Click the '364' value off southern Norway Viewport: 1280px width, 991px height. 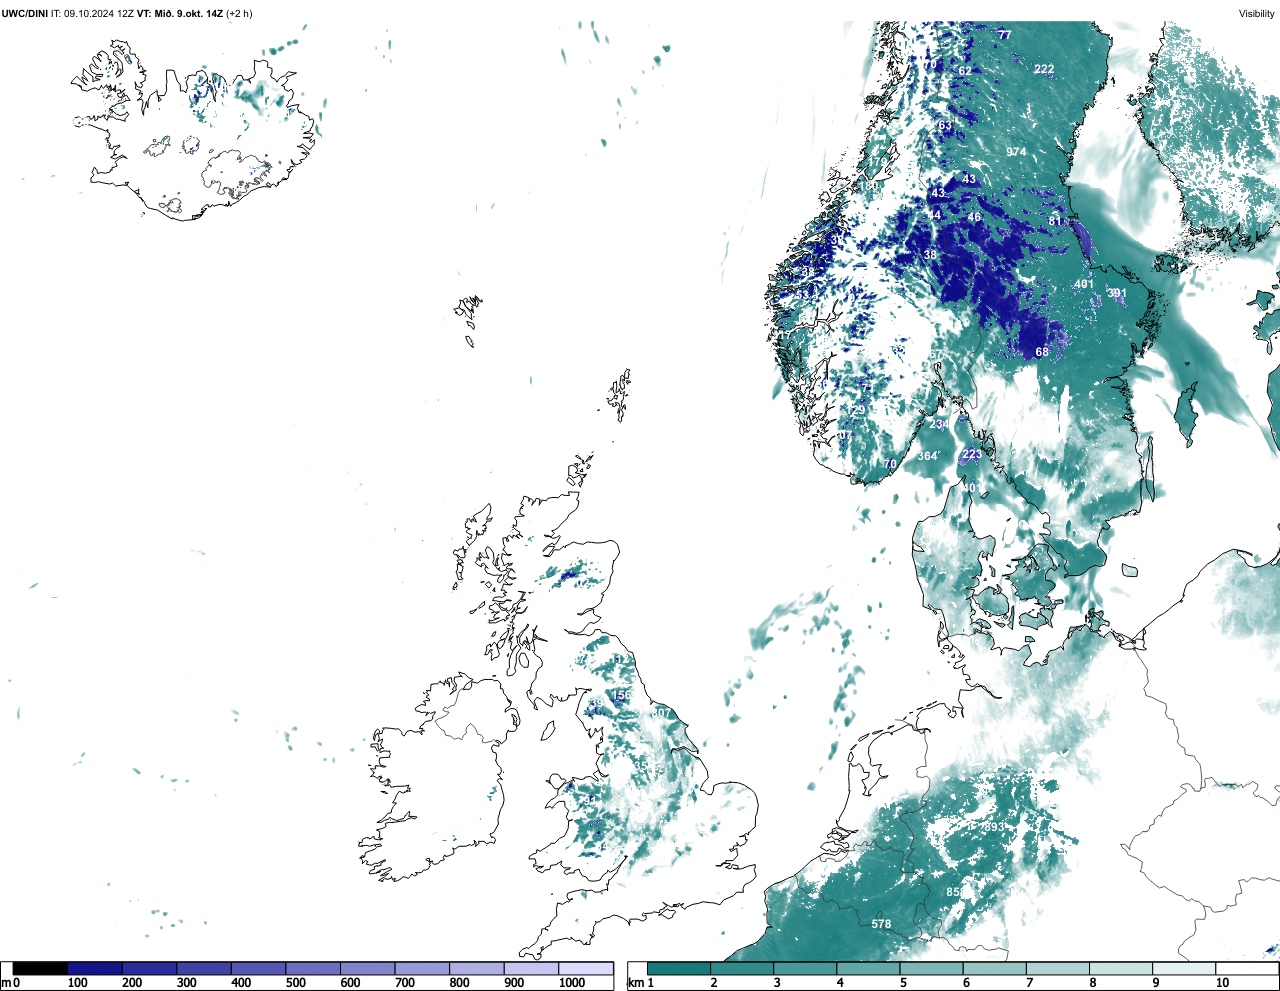coord(928,456)
